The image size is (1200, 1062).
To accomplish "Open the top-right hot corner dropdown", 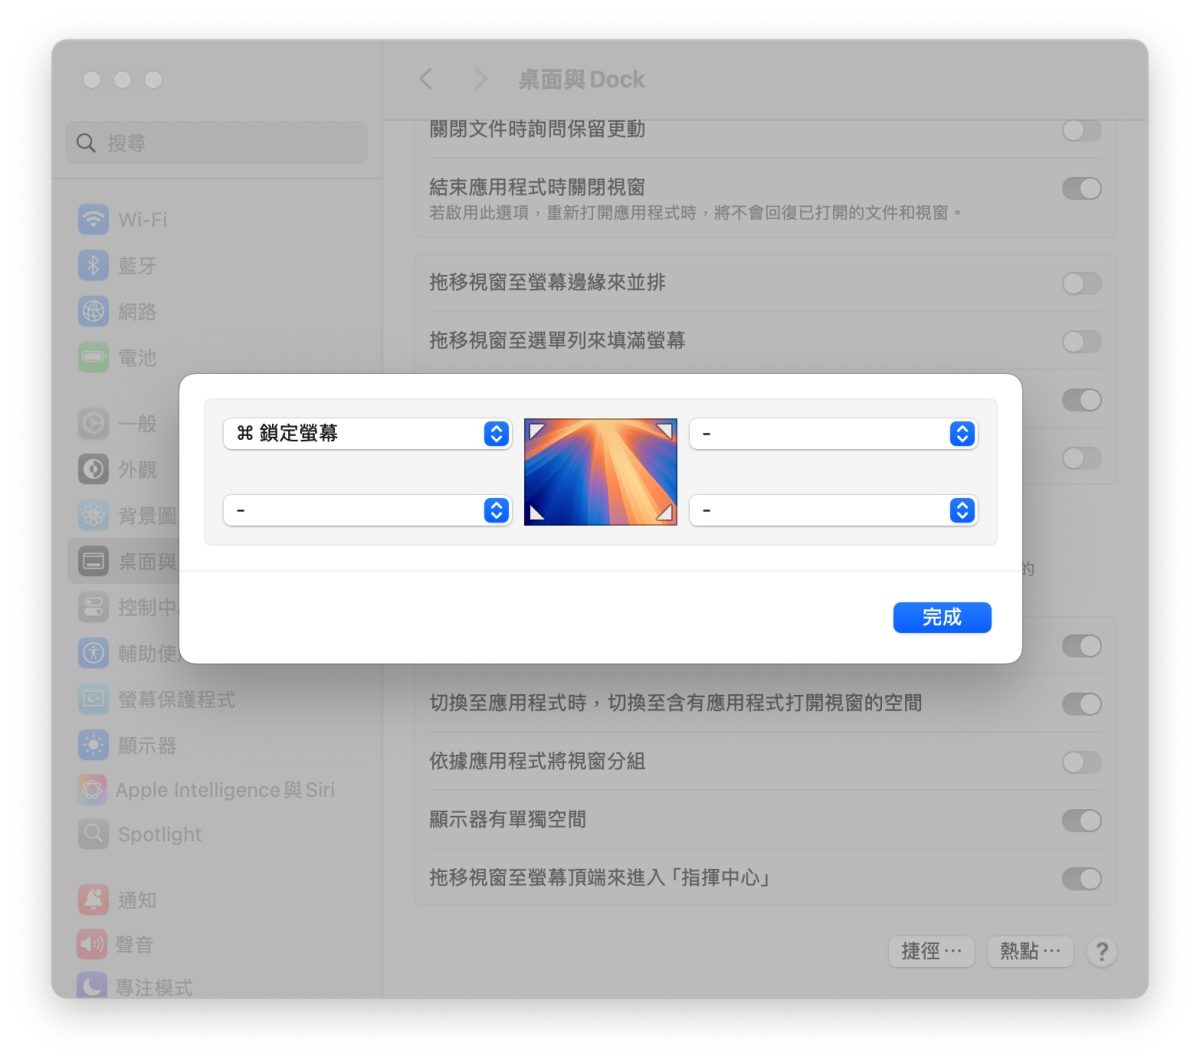I will (833, 433).
